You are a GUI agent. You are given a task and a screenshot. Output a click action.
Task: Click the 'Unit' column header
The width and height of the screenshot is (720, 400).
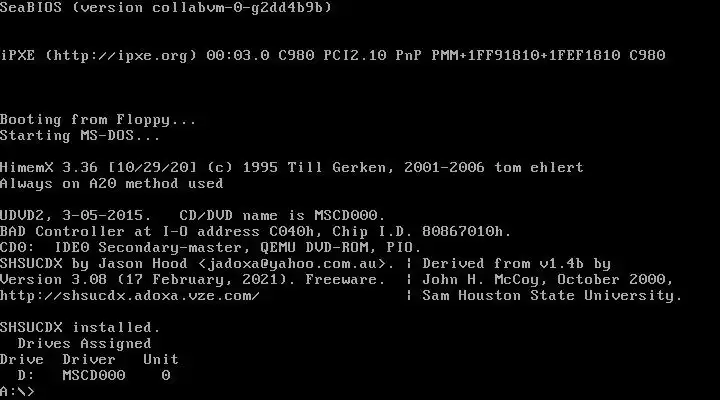point(161,360)
